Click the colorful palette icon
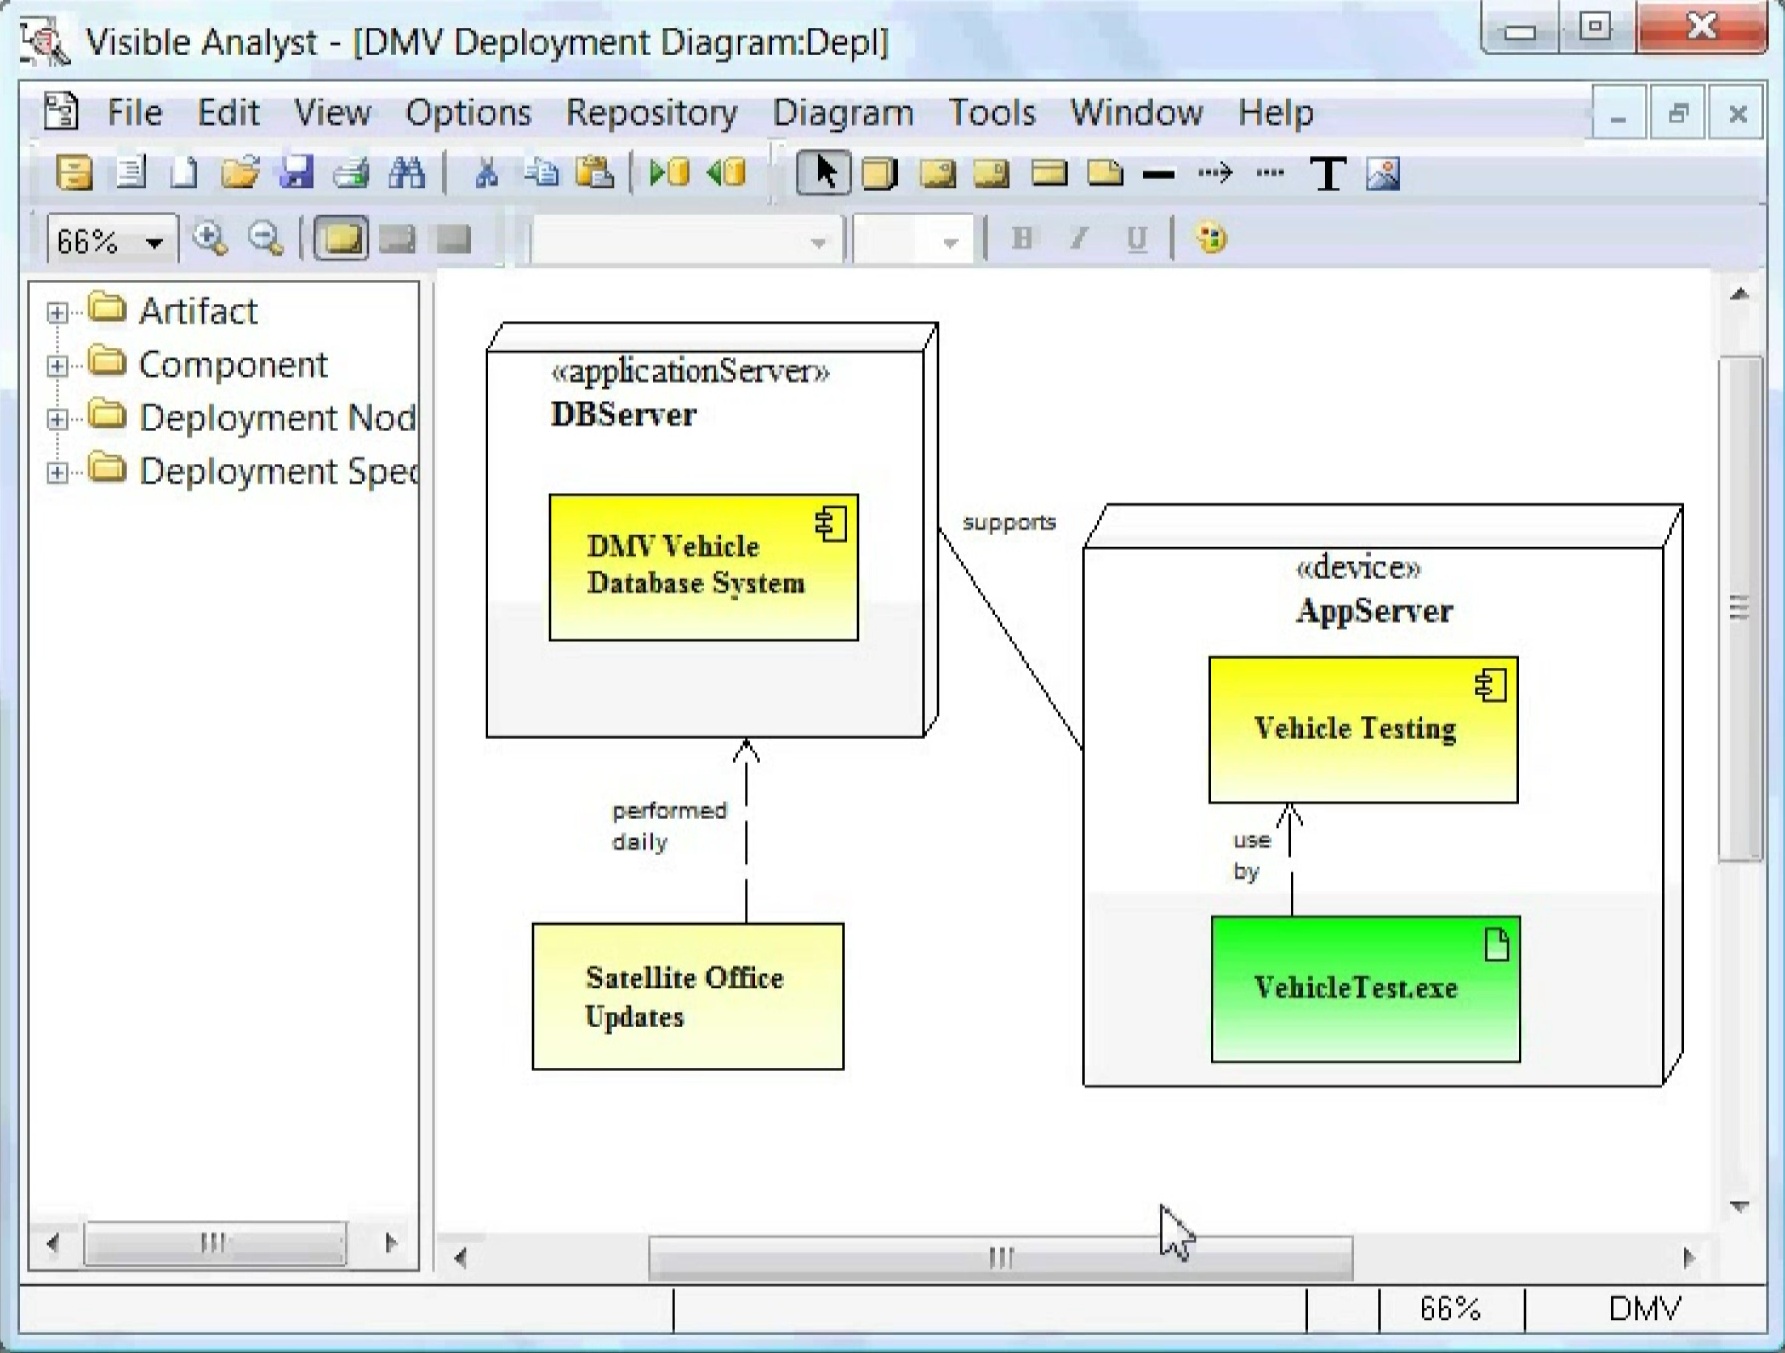This screenshot has height=1353, width=1785. point(1211,238)
